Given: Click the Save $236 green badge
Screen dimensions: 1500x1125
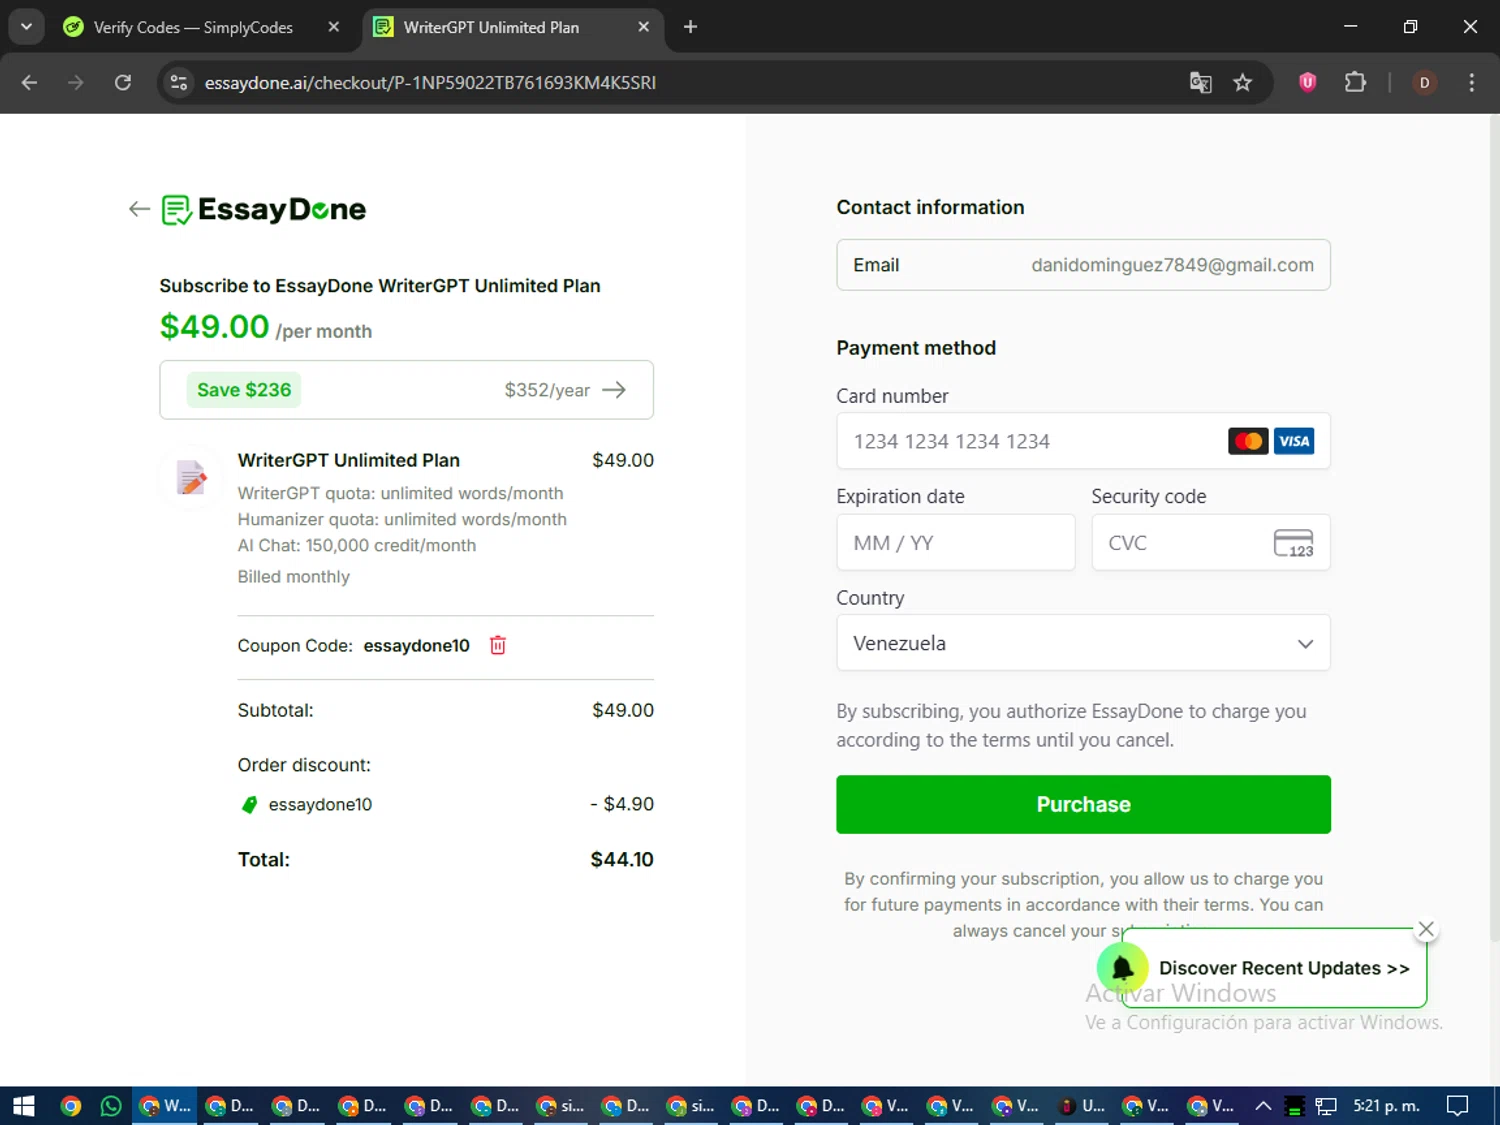Looking at the screenshot, I should point(244,390).
